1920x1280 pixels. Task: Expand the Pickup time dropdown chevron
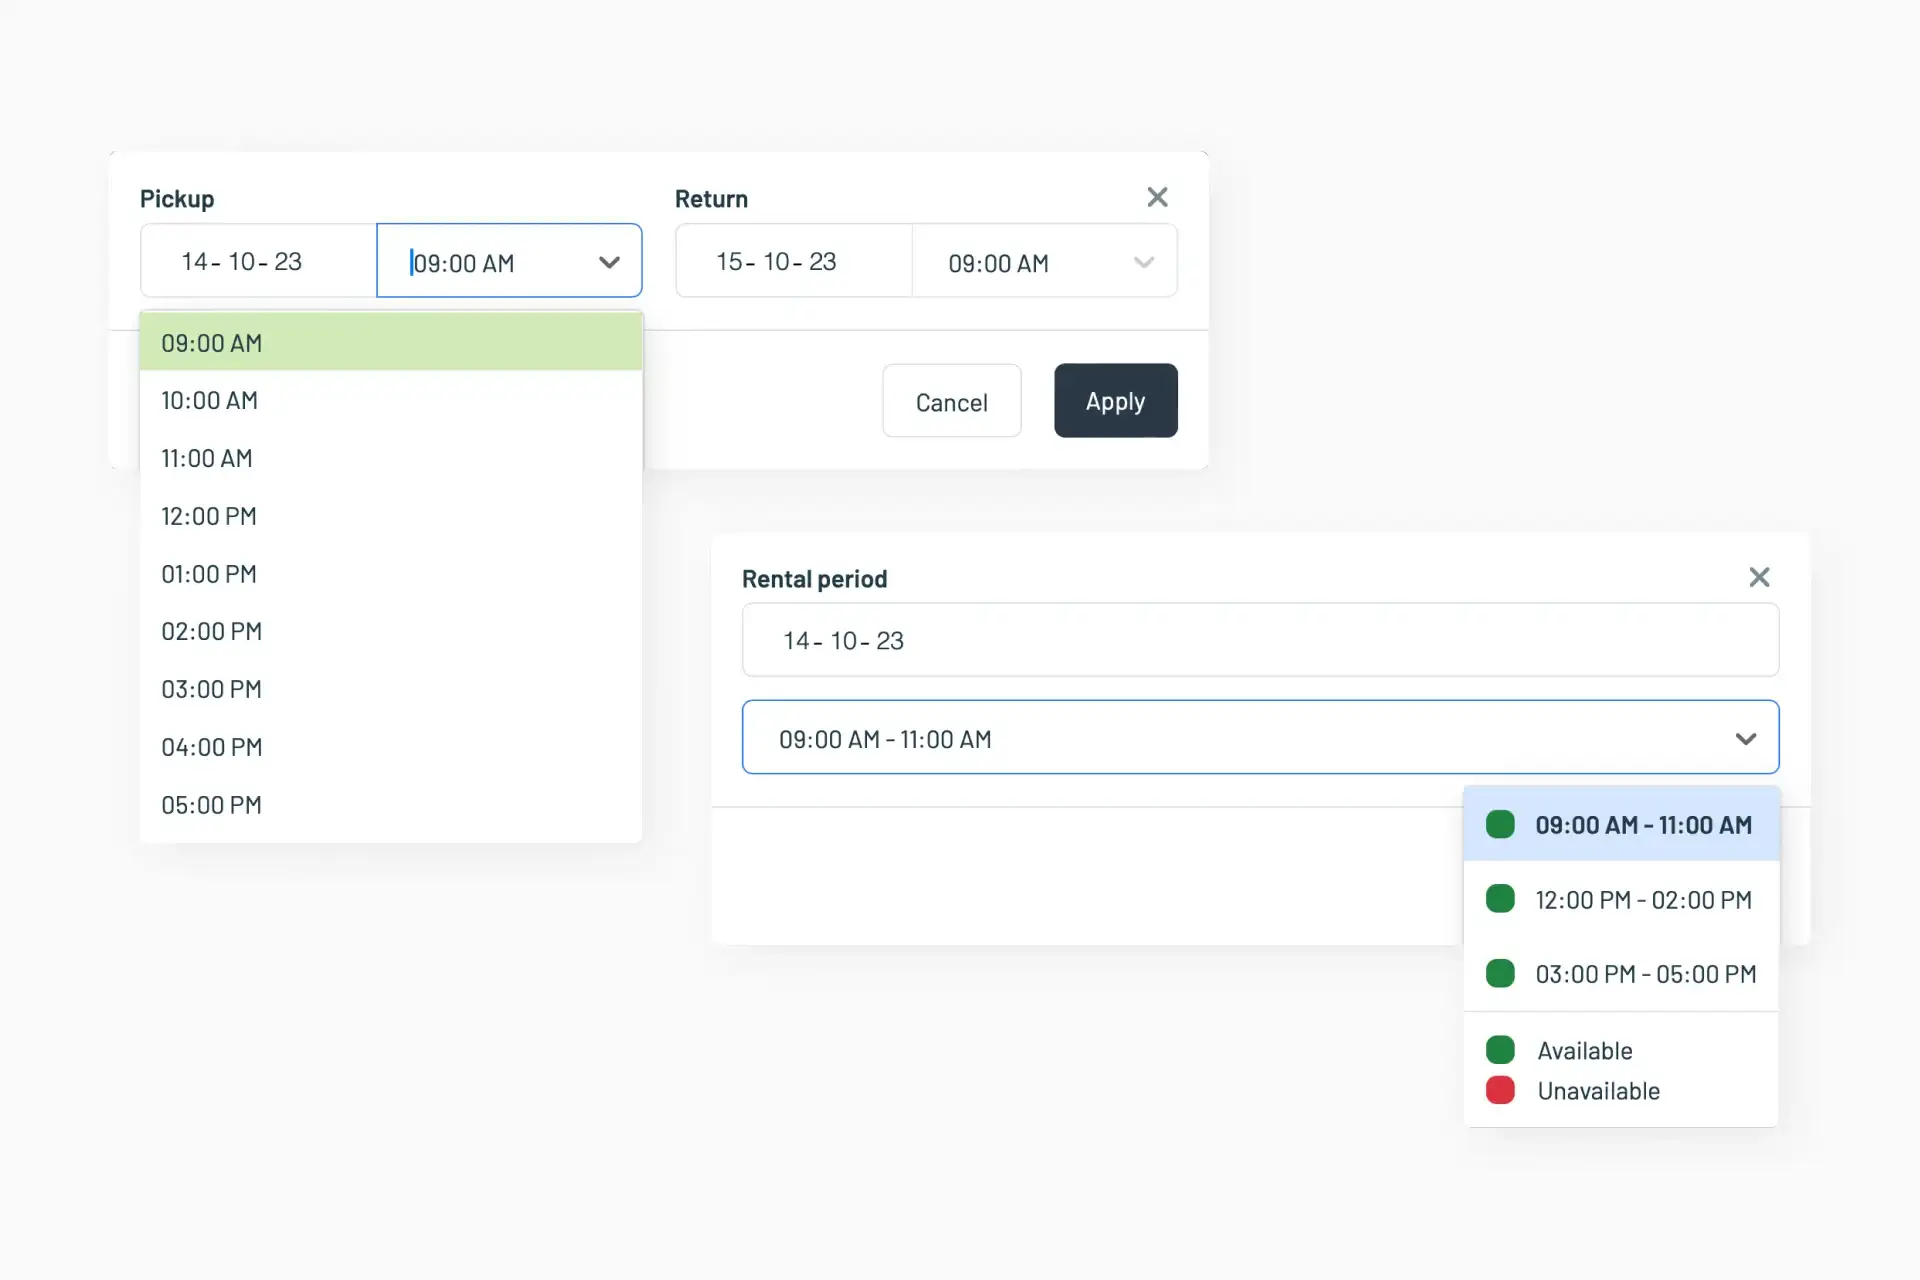(609, 262)
